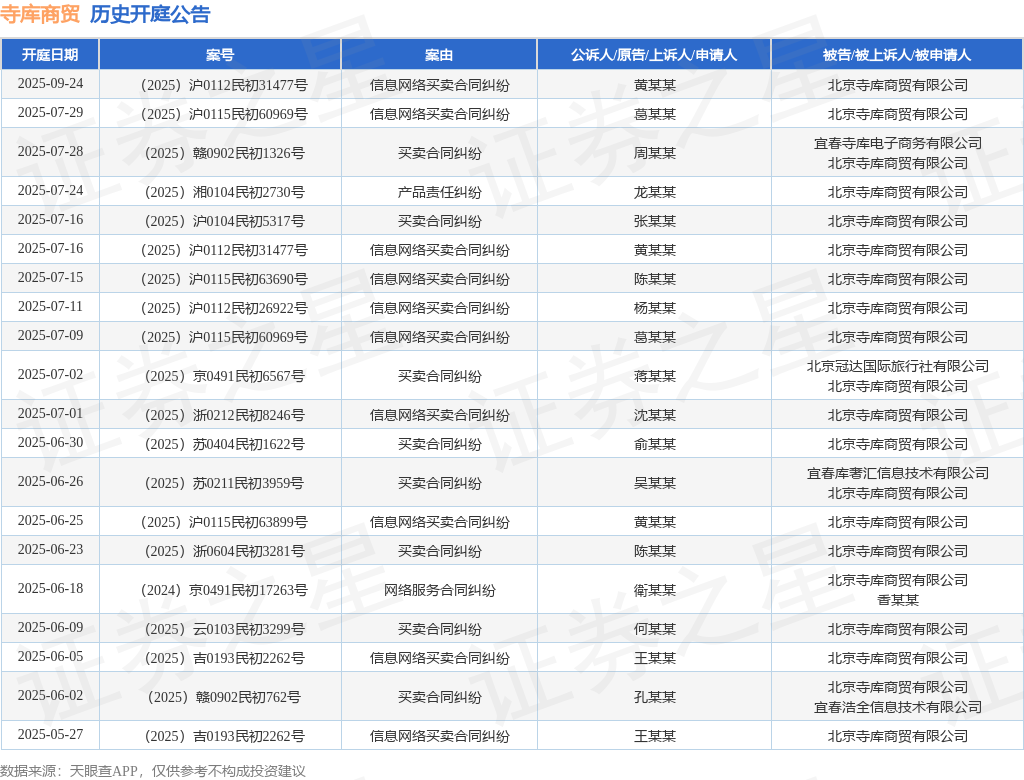
Task: Click the 数据来源 天眼查APP footer note
Action: [153, 771]
